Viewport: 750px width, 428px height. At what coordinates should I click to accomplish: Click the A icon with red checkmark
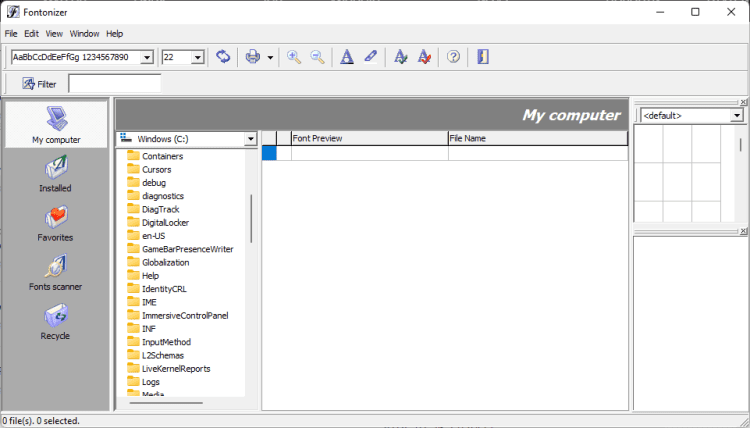pos(424,57)
